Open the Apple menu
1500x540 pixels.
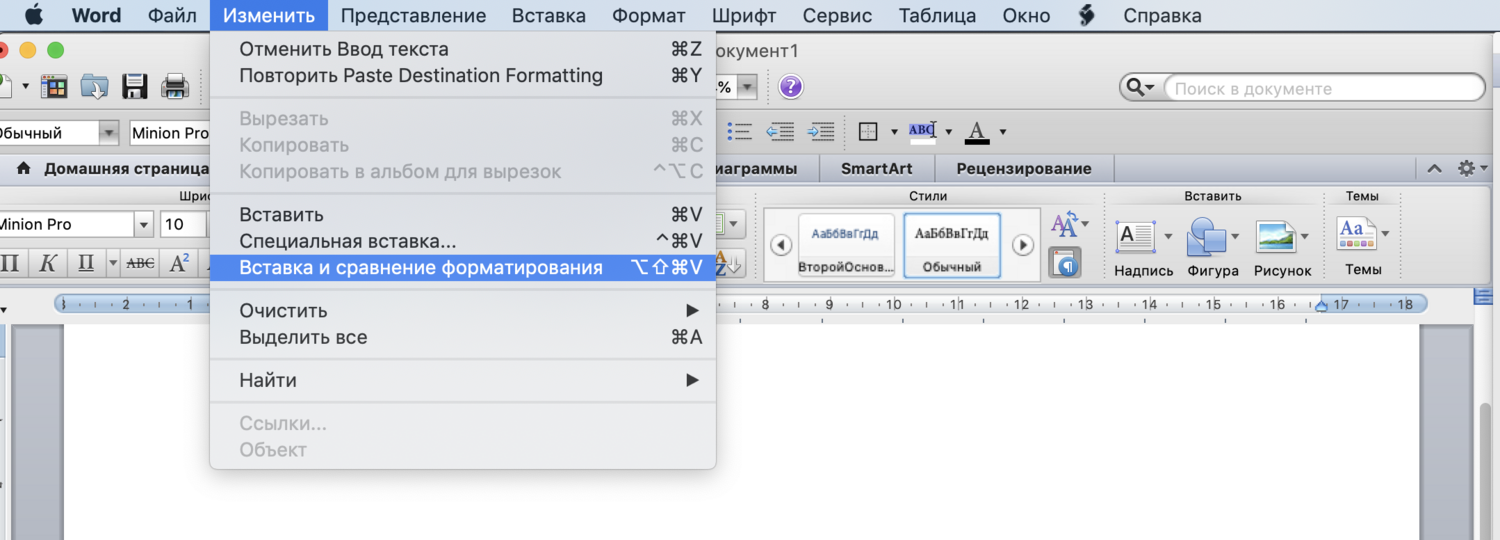point(33,15)
